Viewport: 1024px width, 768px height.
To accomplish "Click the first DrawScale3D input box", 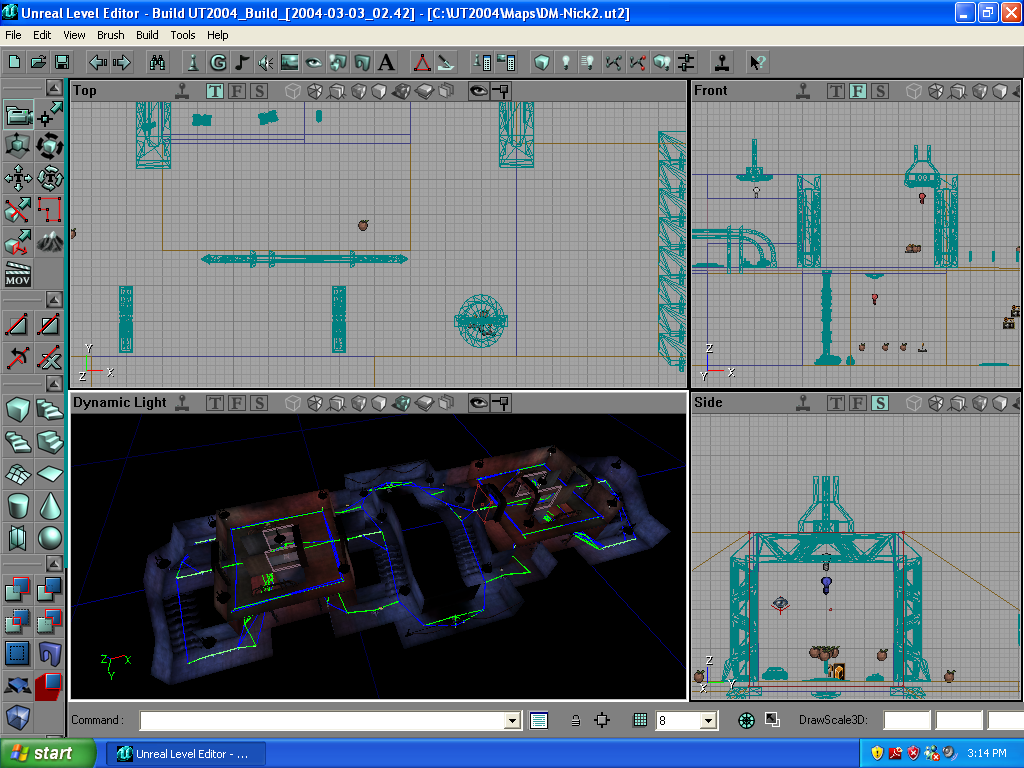I will 906,720.
